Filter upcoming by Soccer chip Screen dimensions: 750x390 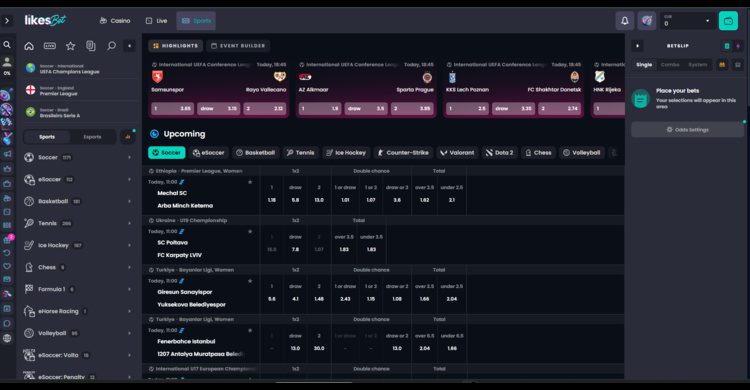[167, 153]
